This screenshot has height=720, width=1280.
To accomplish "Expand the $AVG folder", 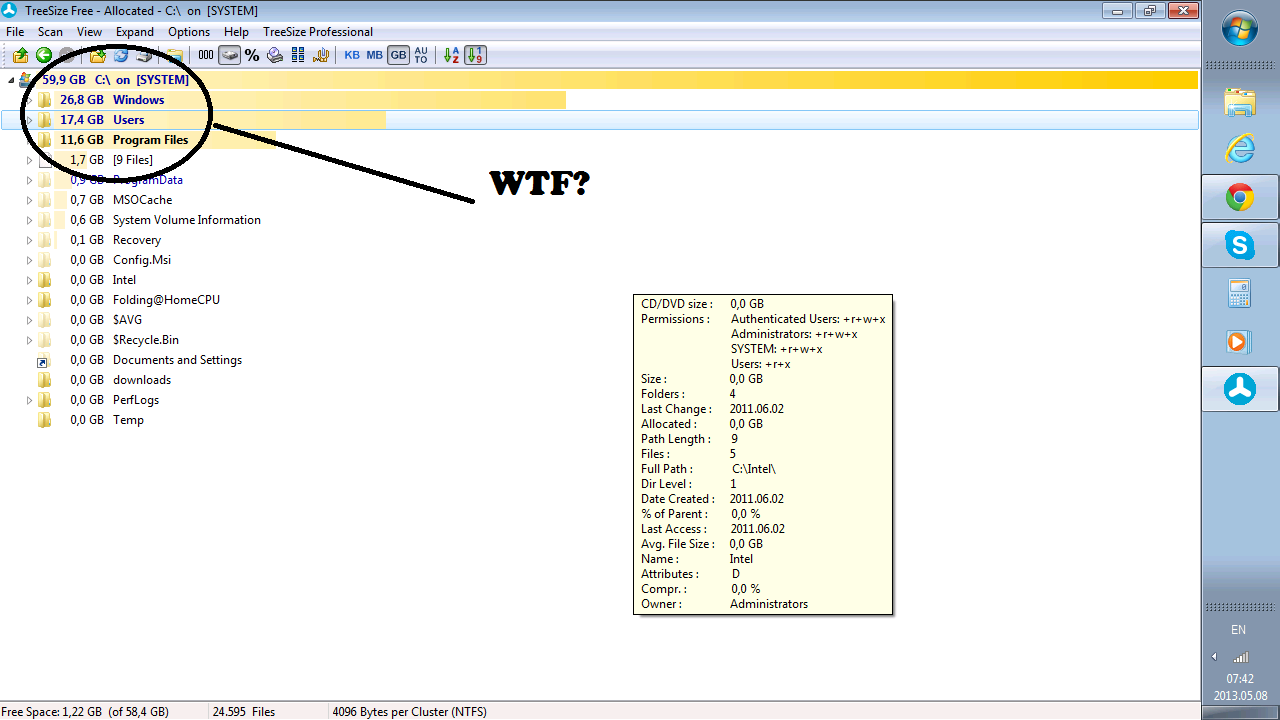I will pyautogui.click(x=29, y=320).
